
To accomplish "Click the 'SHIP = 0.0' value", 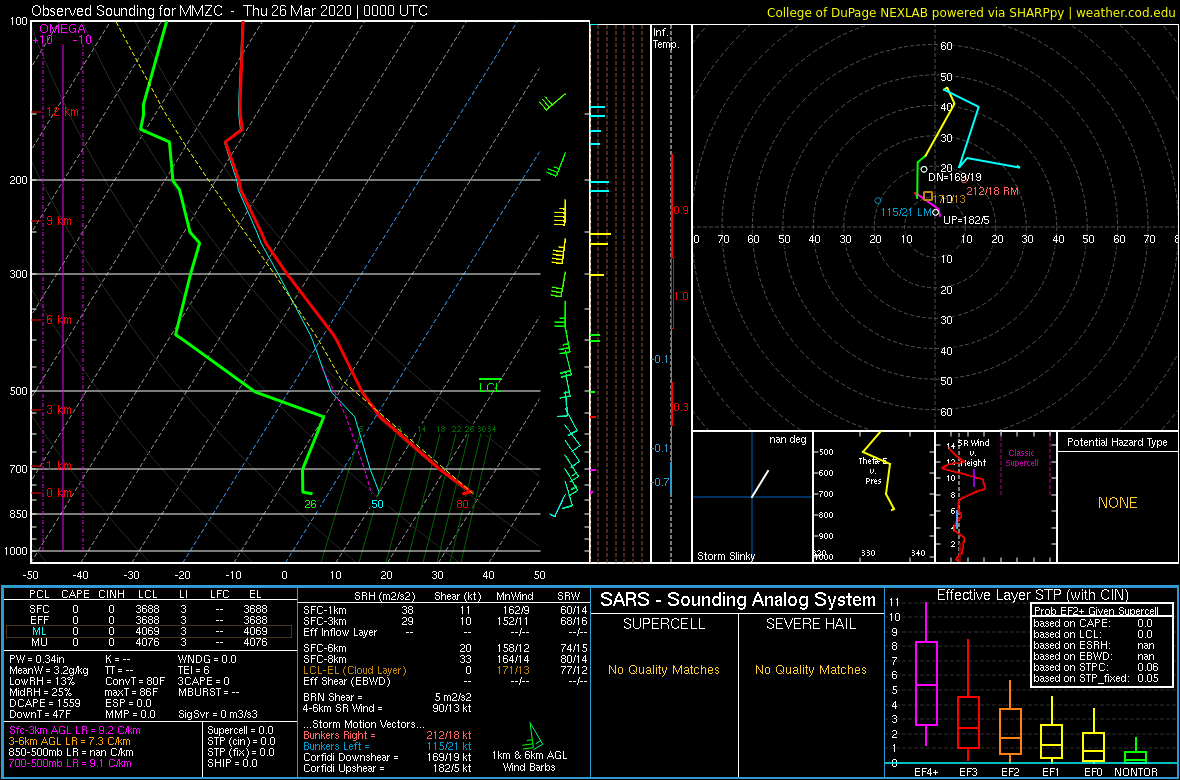I will [235, 765].
